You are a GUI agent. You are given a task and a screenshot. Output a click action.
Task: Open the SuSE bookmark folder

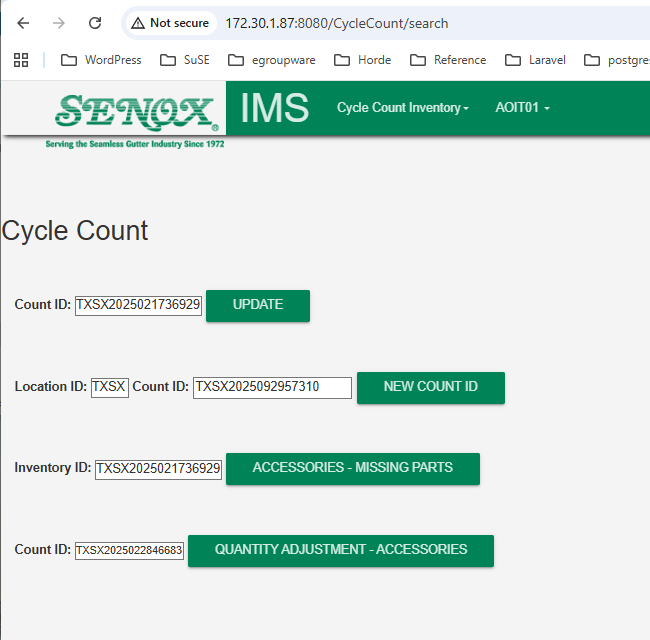pyautogui.click(x=185, y=60)
